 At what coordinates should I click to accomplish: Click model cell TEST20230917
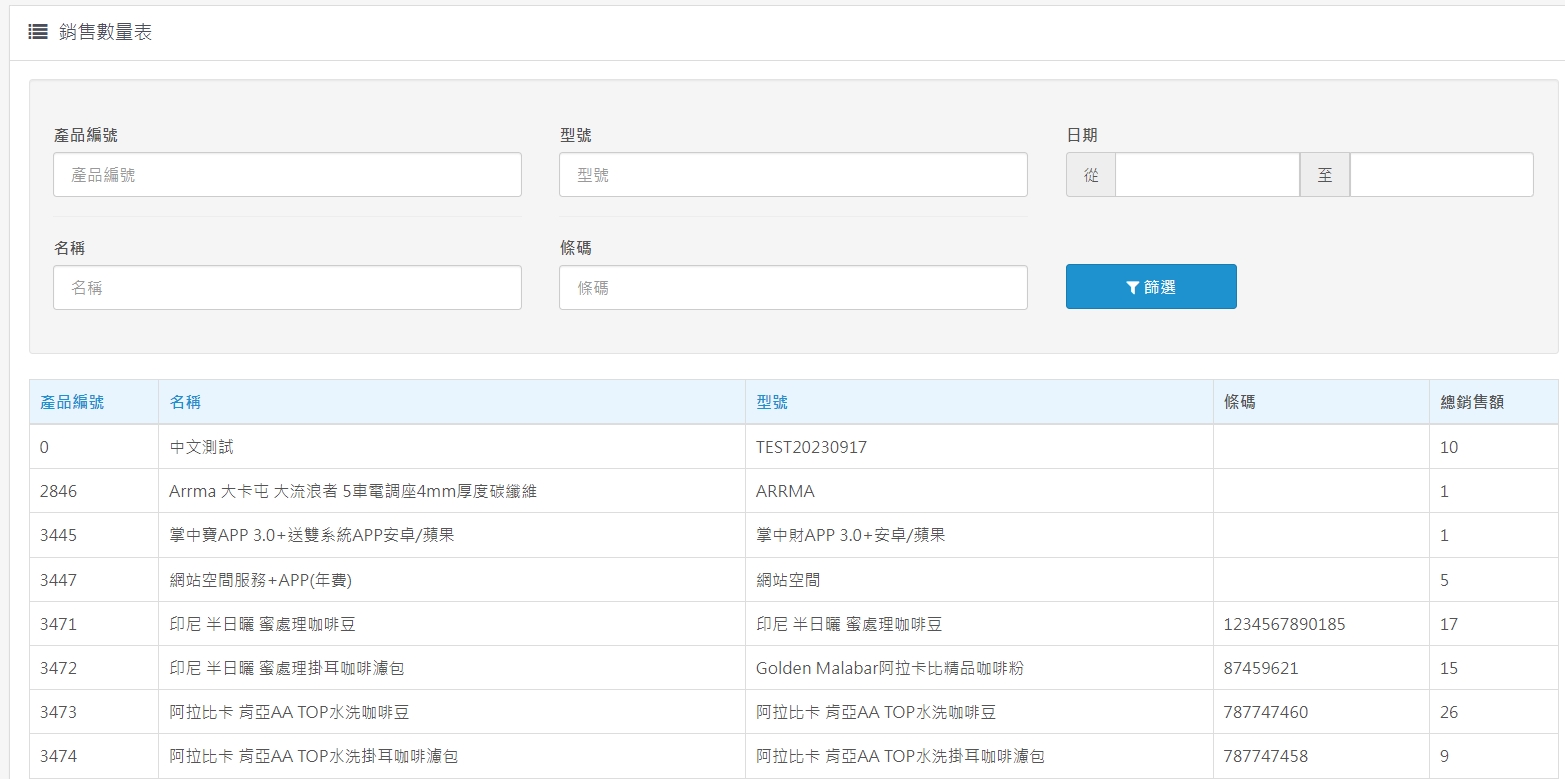pos(812,447)
